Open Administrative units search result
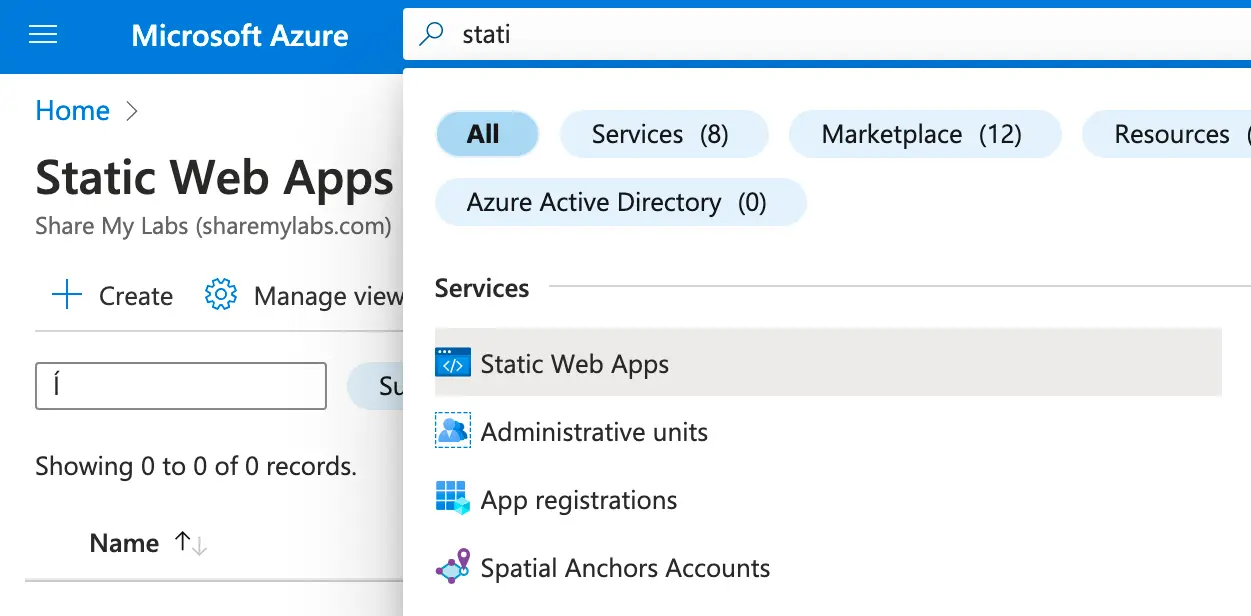This screenshot has height=616, width=1251. tap(594, 432)
